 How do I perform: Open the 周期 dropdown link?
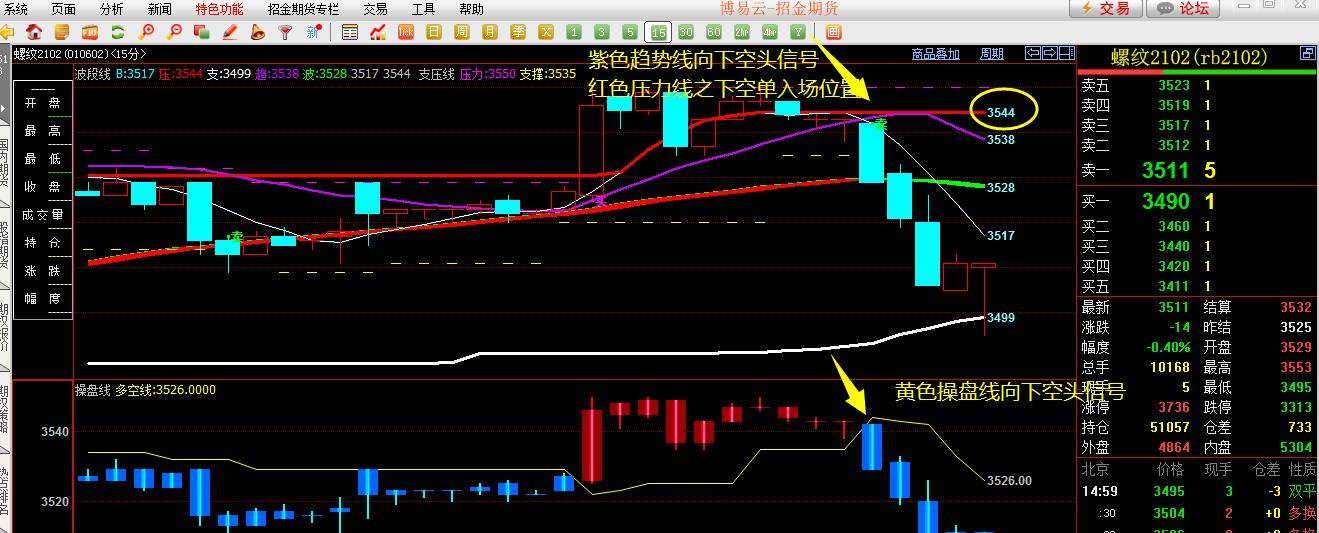coord(991,54)
